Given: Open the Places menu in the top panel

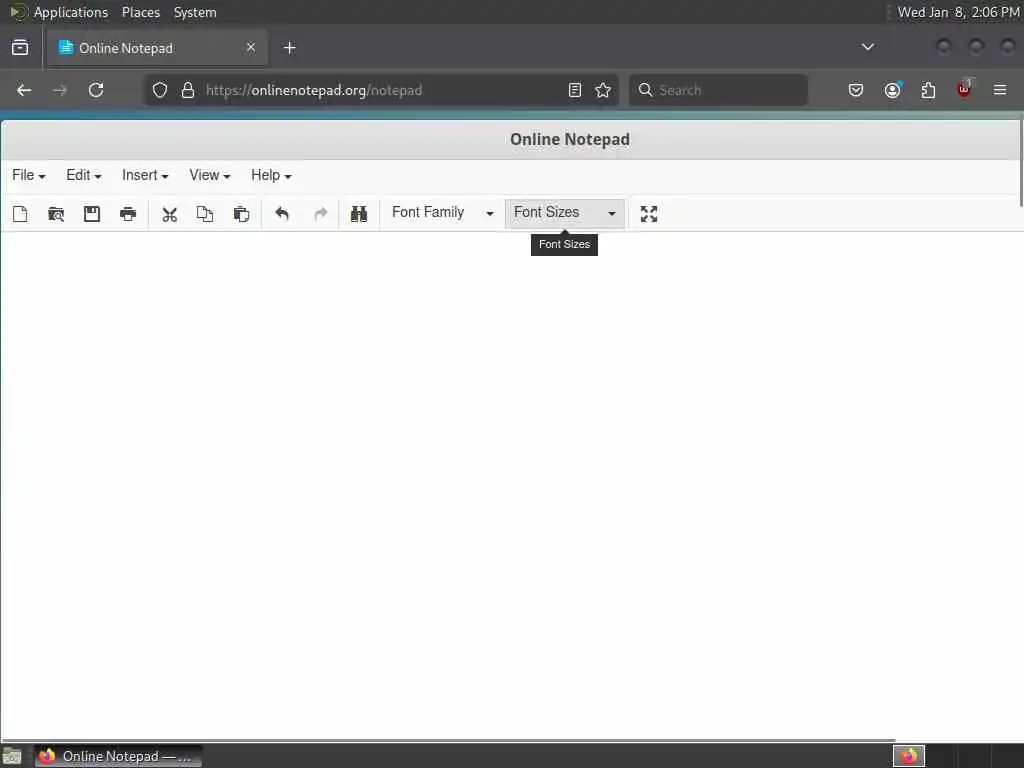Looking at the screenshot, I should pos(140,12).
